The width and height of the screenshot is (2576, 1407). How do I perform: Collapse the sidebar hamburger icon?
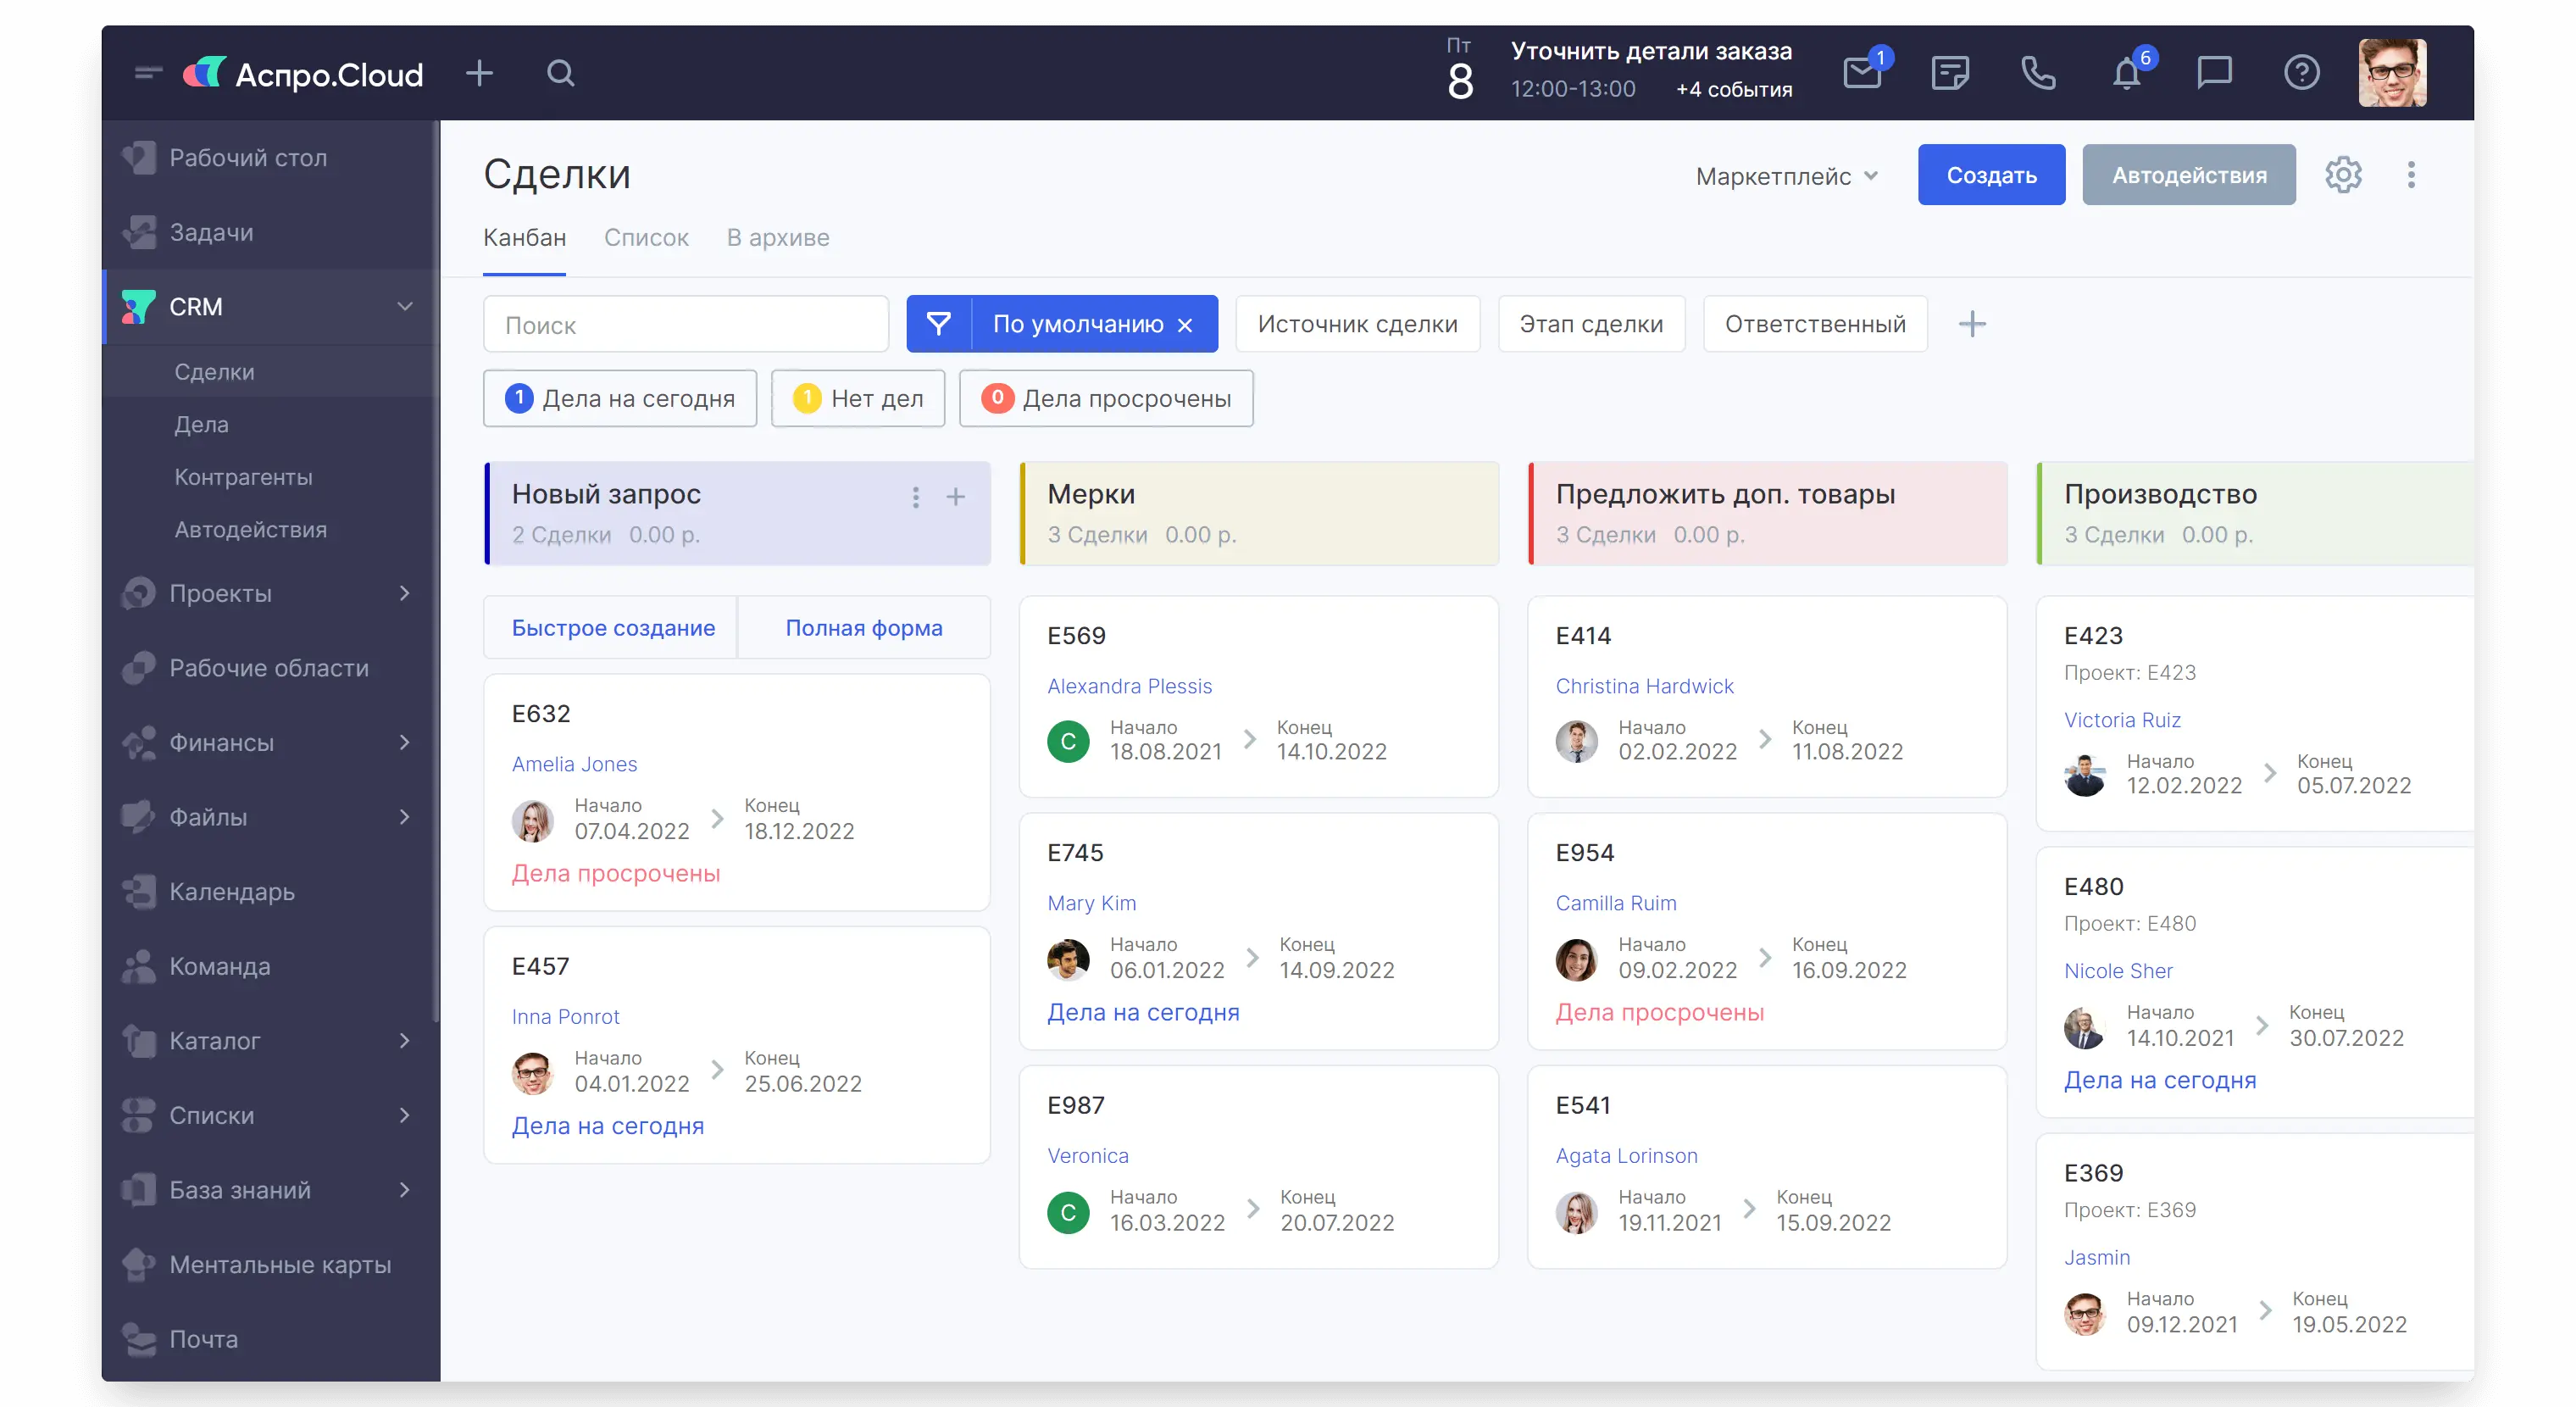pos(148,72)
